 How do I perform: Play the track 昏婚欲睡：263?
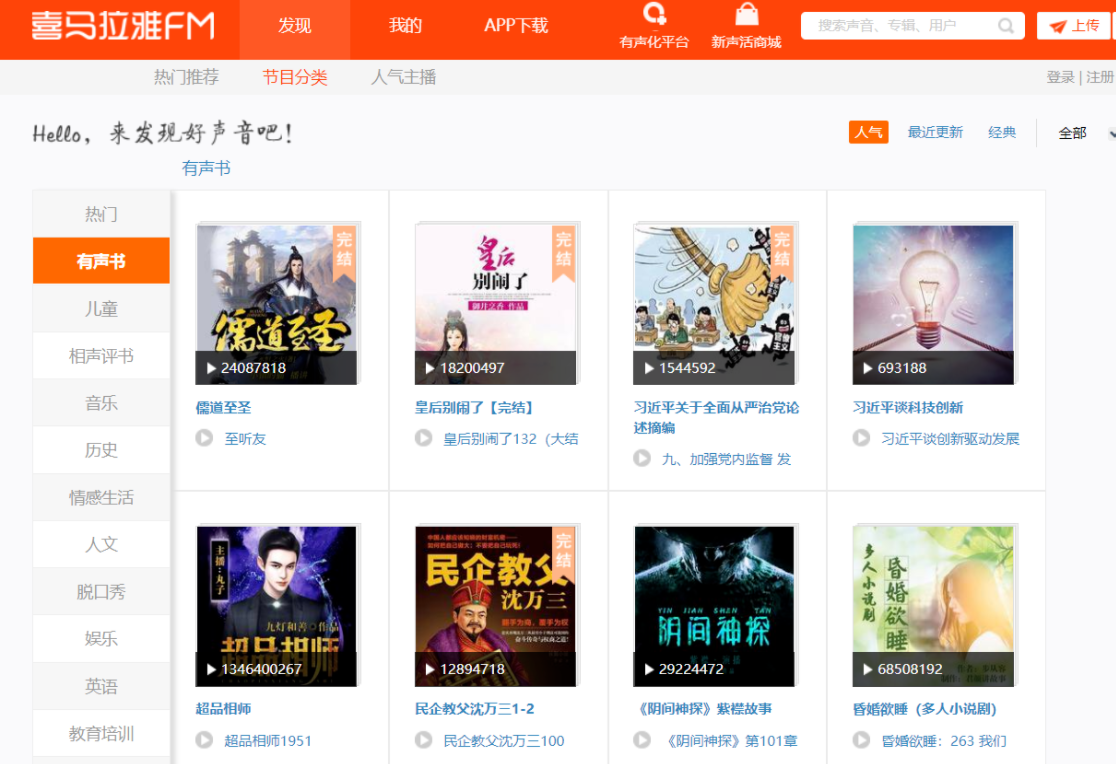coord(861,740)
